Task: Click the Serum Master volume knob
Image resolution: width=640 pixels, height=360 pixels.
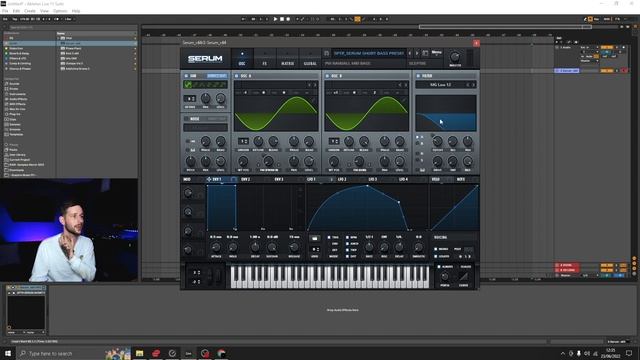Action: 455,56
